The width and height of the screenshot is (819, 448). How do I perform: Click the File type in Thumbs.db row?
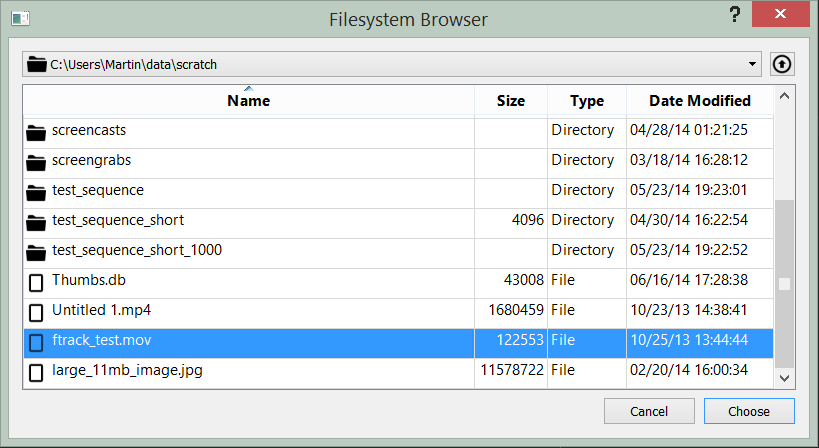coord(563,280)
